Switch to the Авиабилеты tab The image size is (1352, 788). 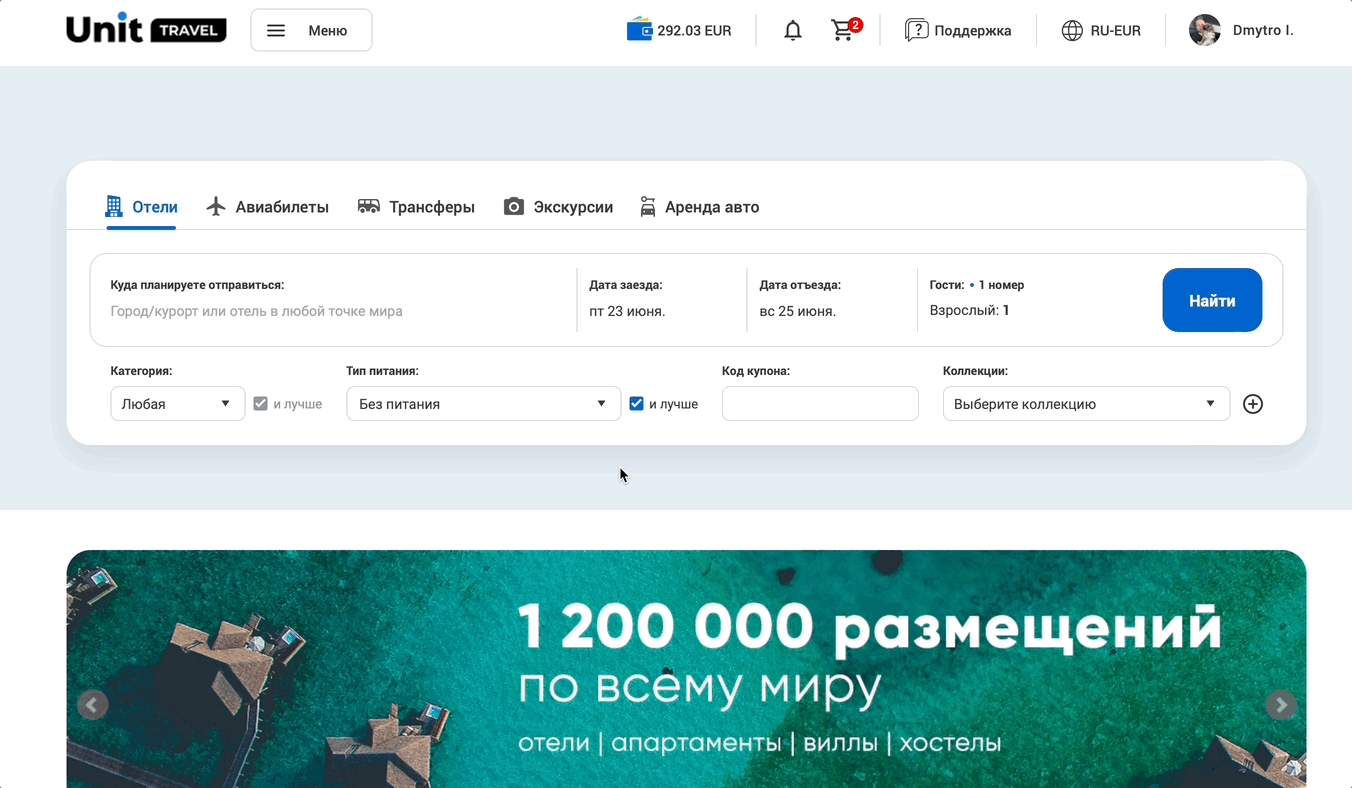click(268, 207)
